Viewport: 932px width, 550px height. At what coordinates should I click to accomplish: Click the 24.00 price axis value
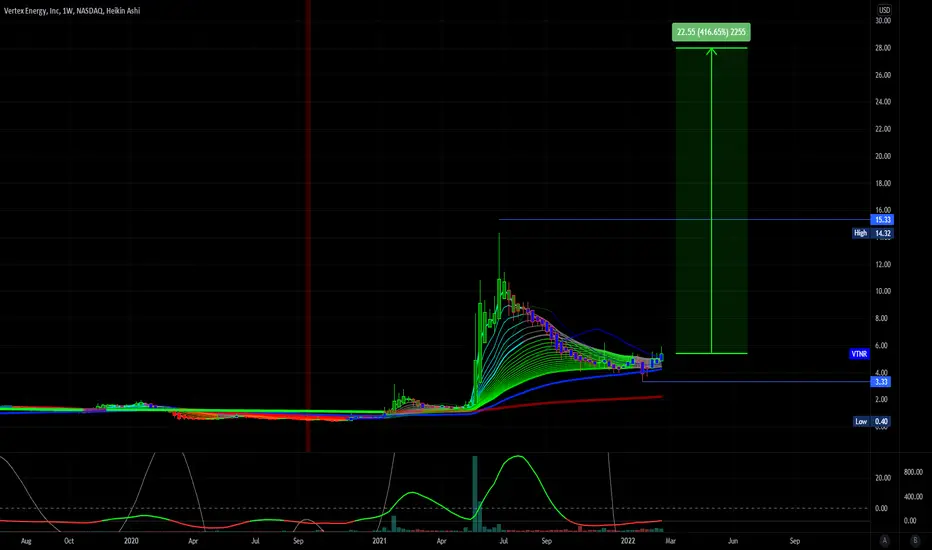click(x=883, y=102)
